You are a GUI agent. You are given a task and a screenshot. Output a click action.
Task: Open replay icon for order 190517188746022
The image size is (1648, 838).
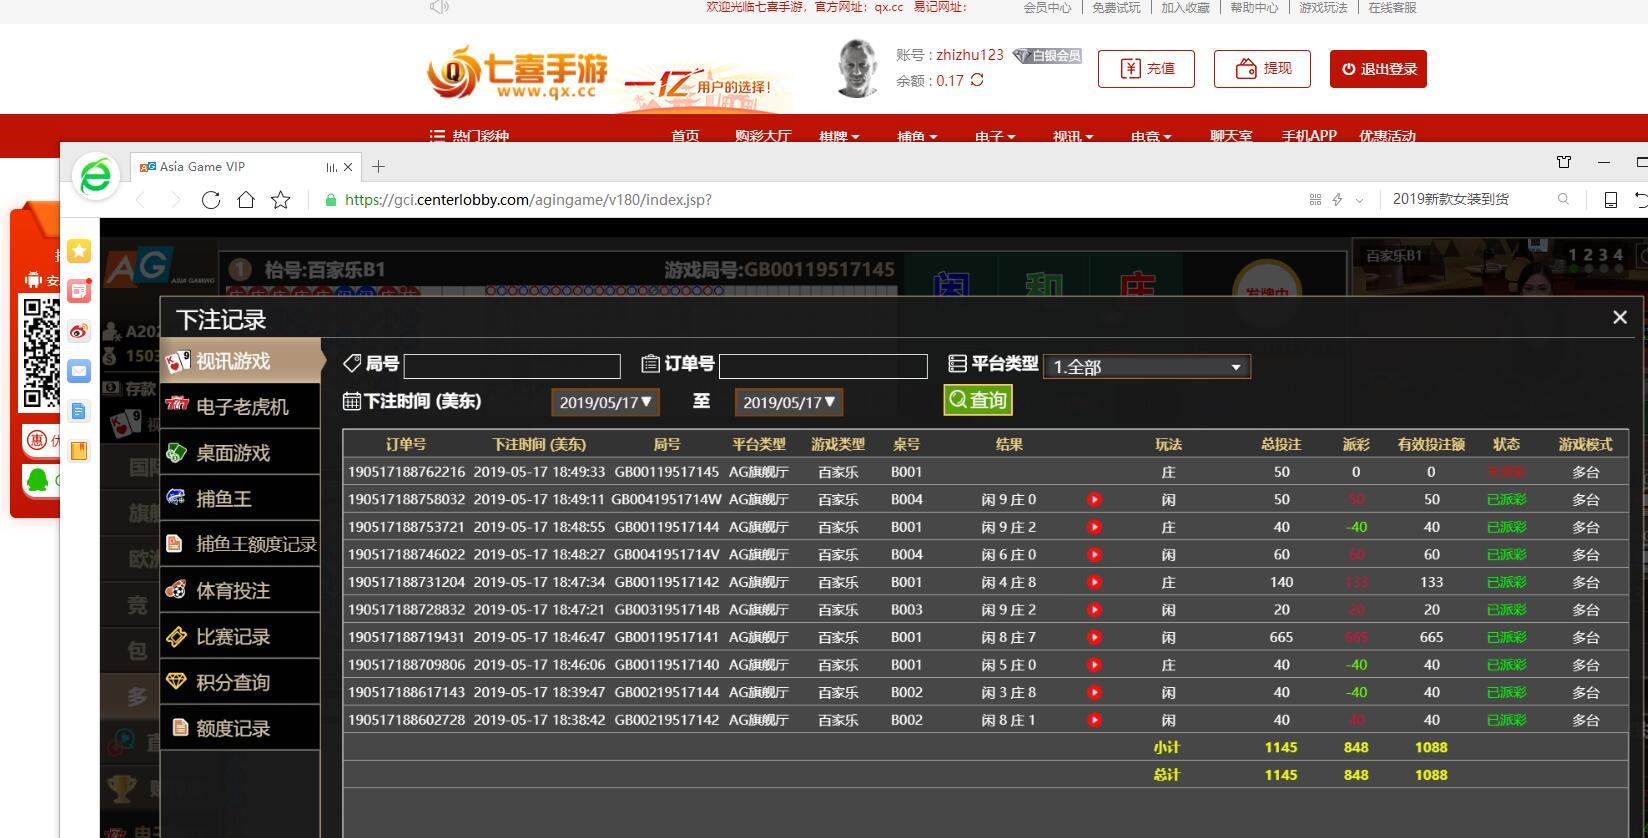click(x=1094, y=555)
